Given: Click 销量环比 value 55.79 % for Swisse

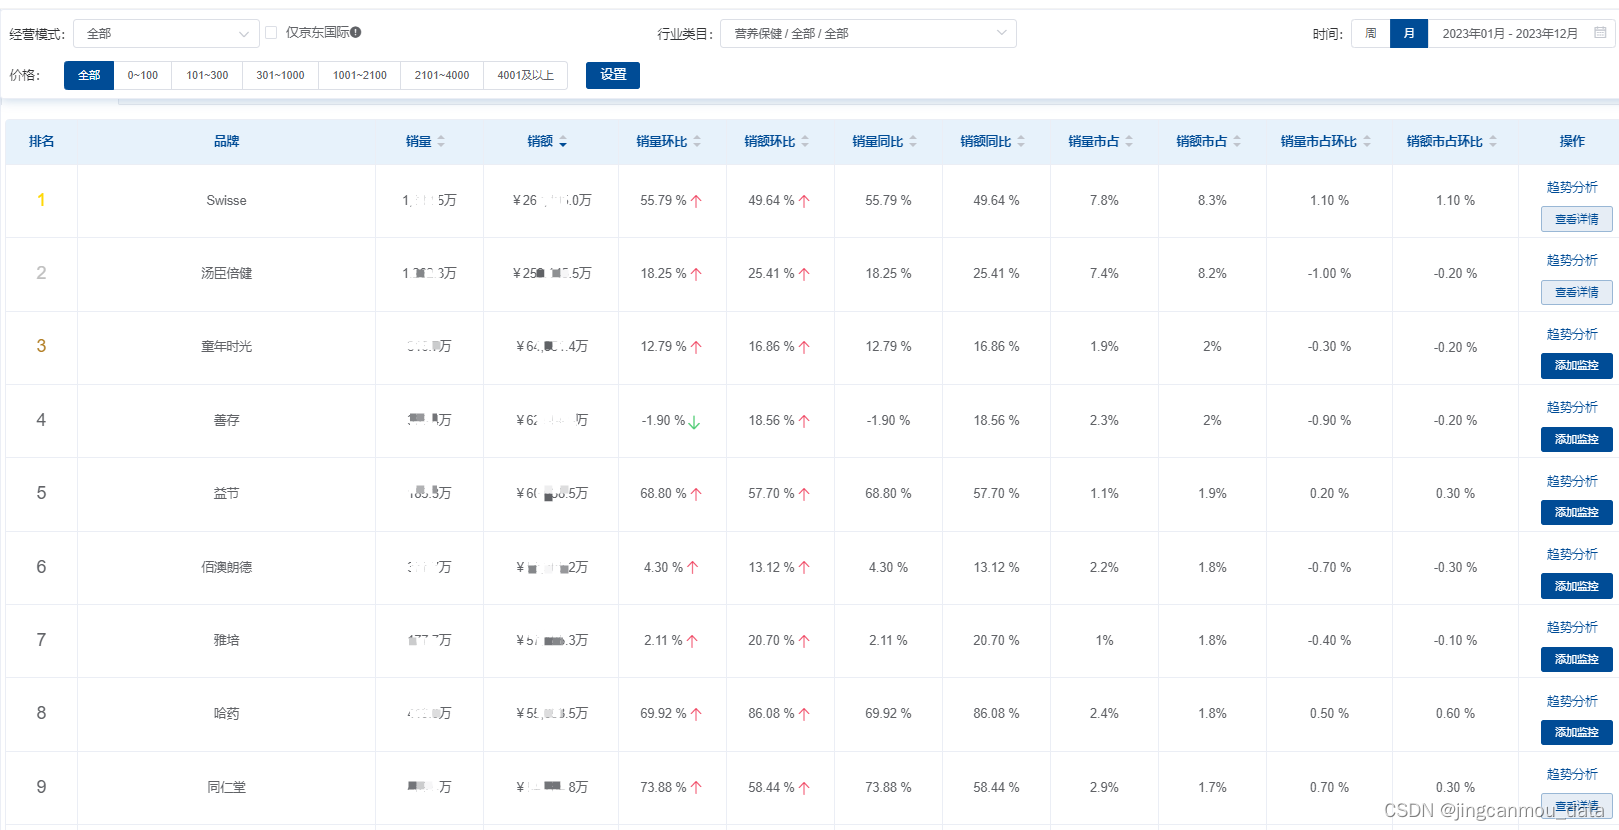Looking at the screenshot, I should (x=663, y=201).
